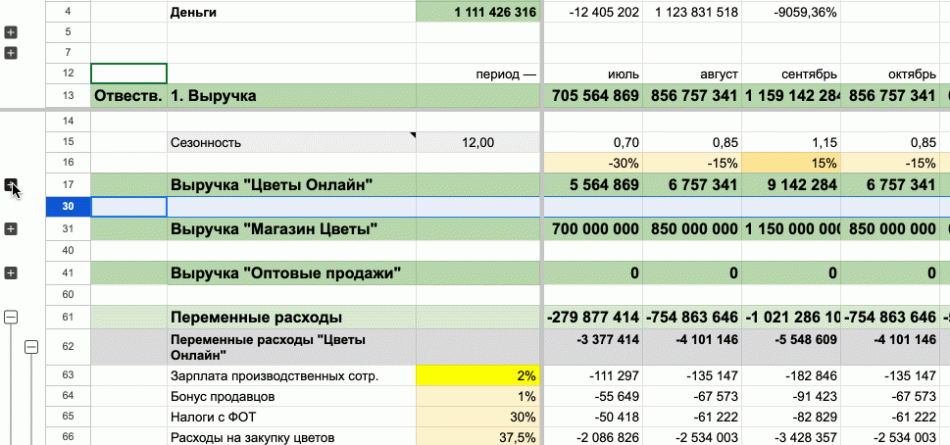Viewport: 950px width, 445px height.
Task: Expand the row group beside row 5
Action: 11,32
